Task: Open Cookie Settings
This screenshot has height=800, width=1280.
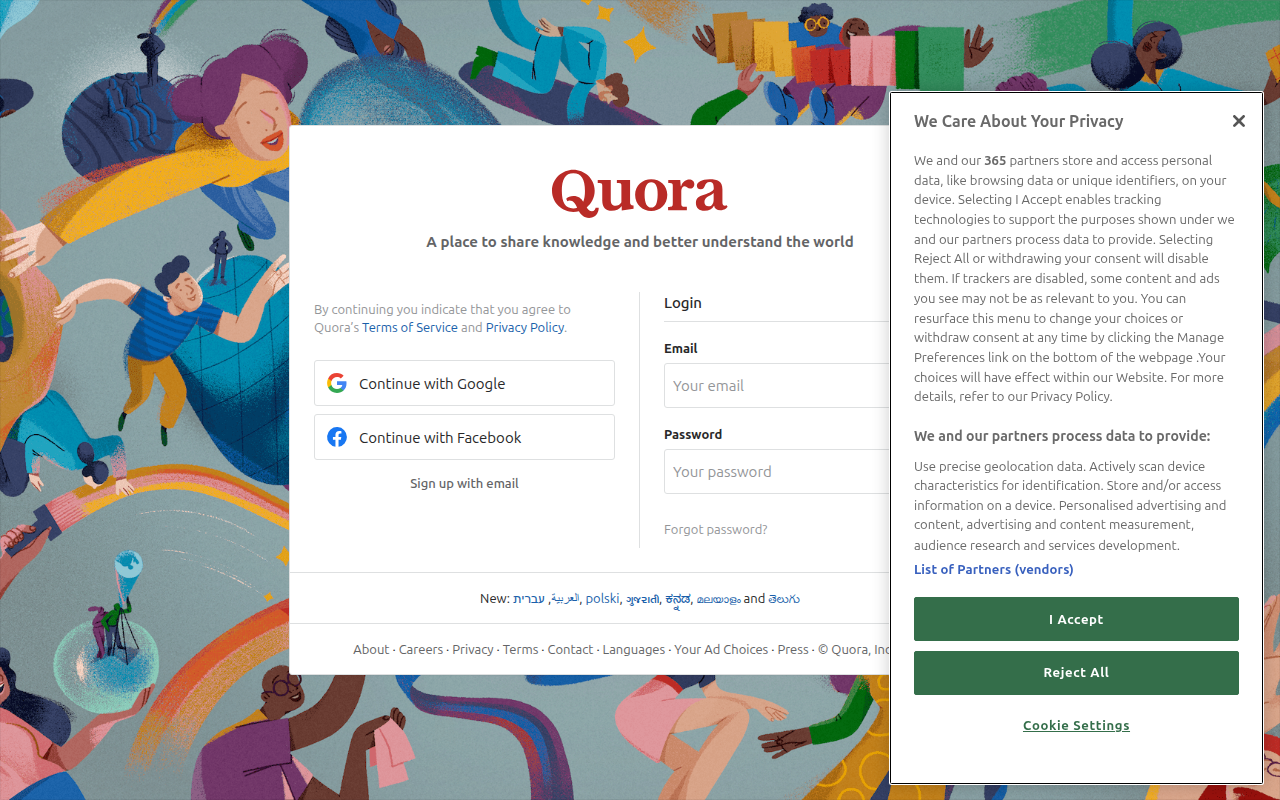Action: click(1076, 725)
